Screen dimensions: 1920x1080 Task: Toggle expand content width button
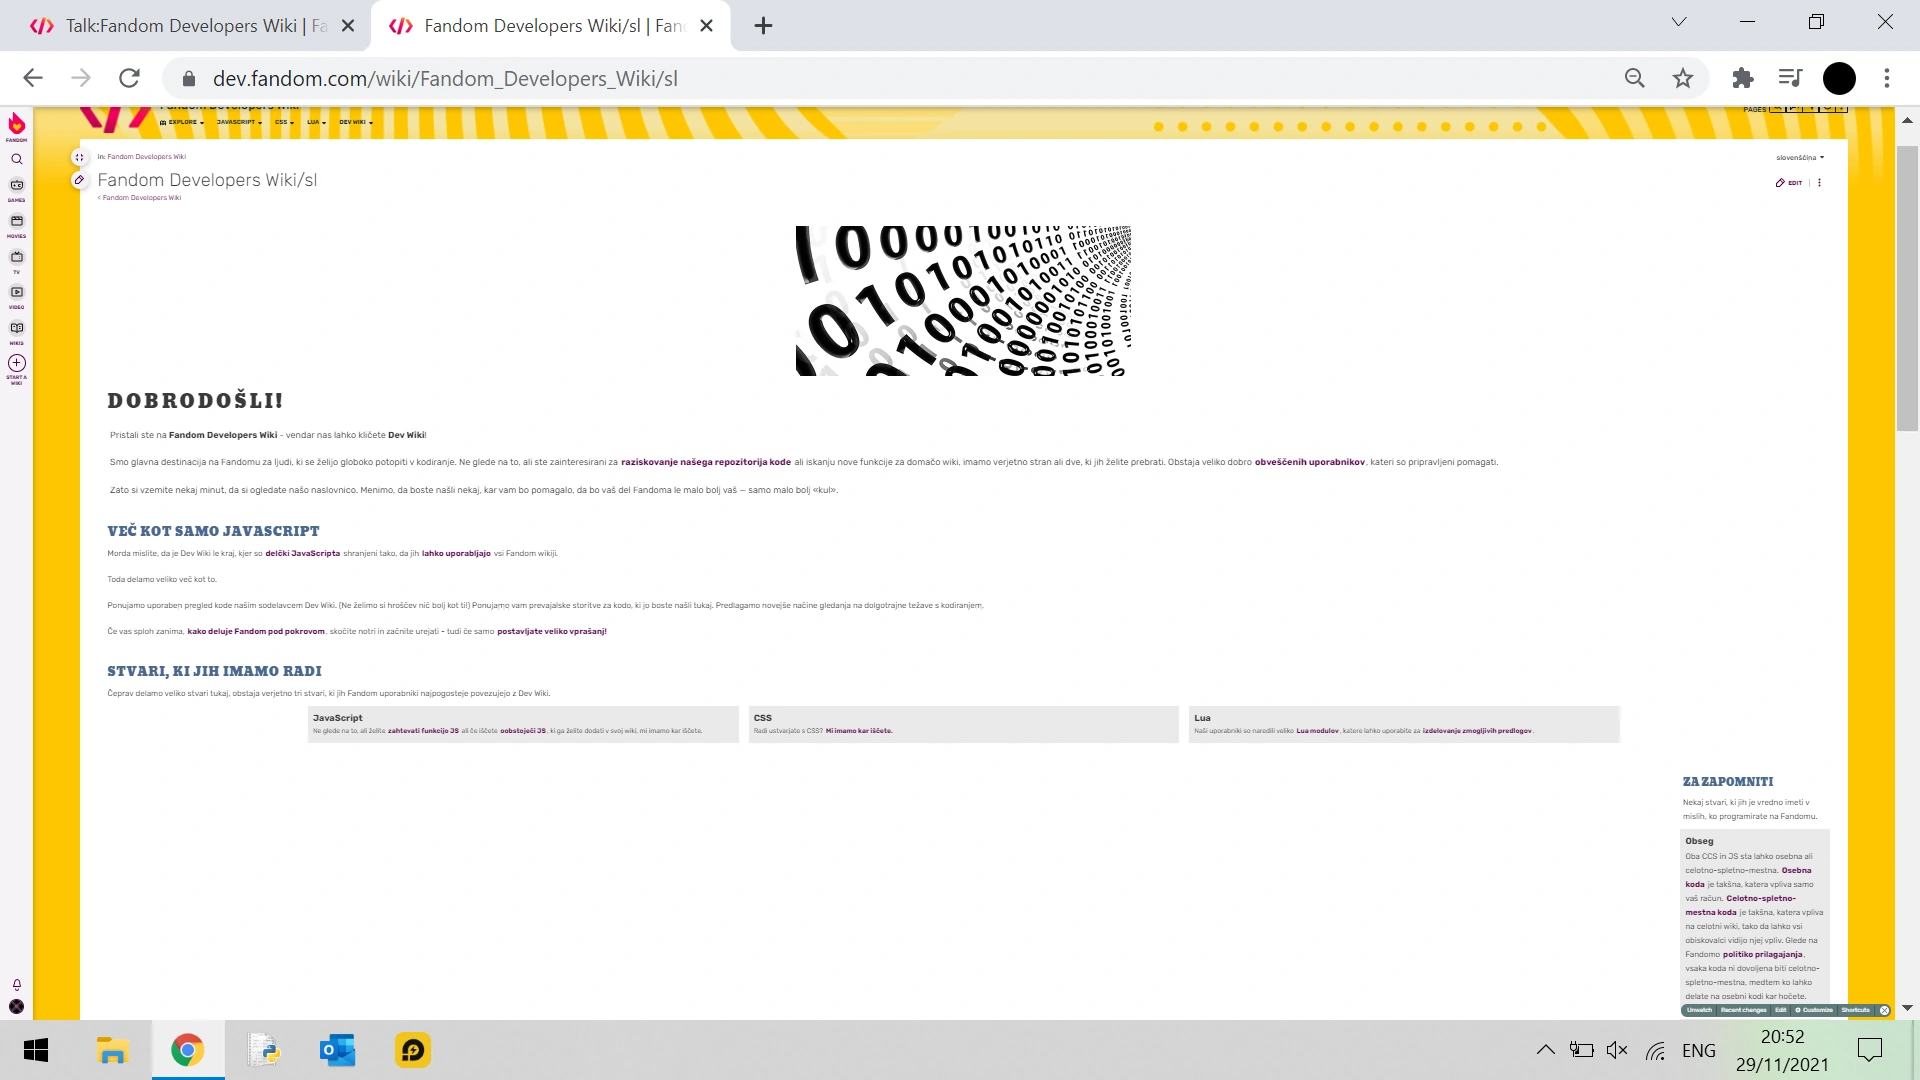coord(79,157)
